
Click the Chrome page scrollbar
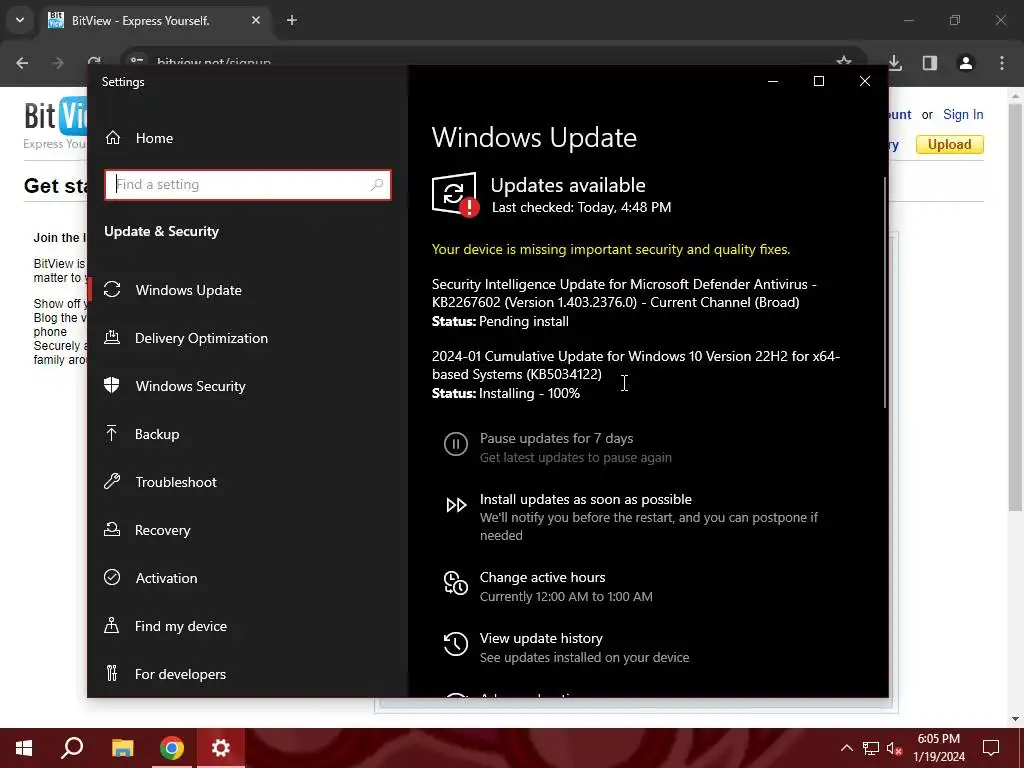[x=1015, y=307]
